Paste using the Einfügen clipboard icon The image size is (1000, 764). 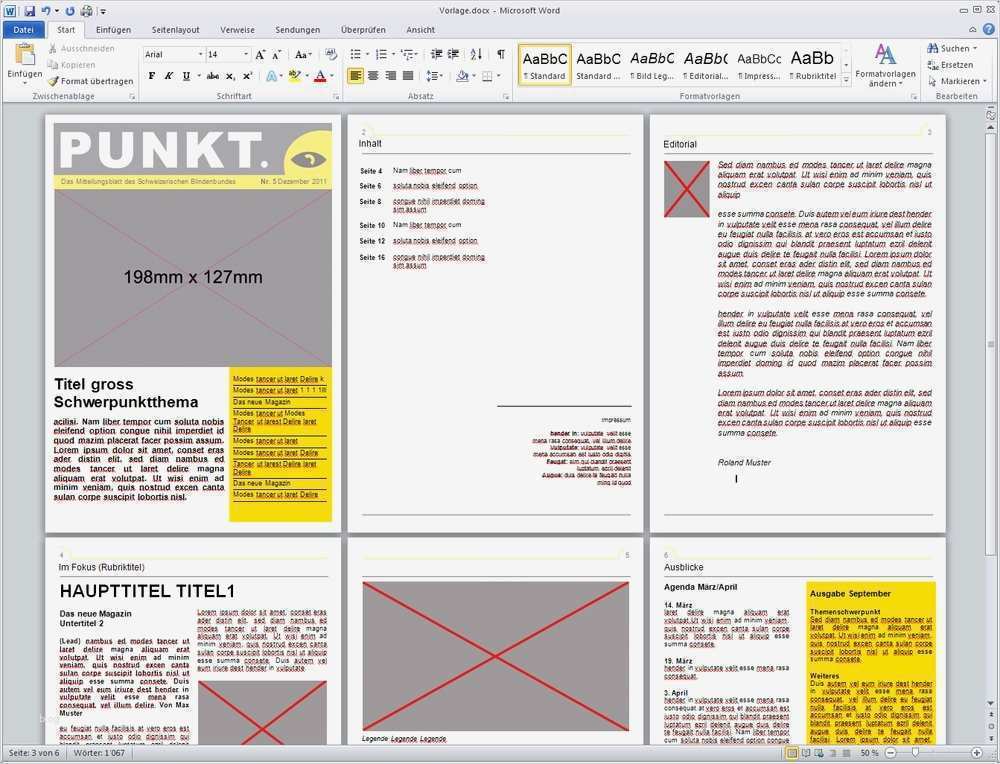[x=25, y=55]
